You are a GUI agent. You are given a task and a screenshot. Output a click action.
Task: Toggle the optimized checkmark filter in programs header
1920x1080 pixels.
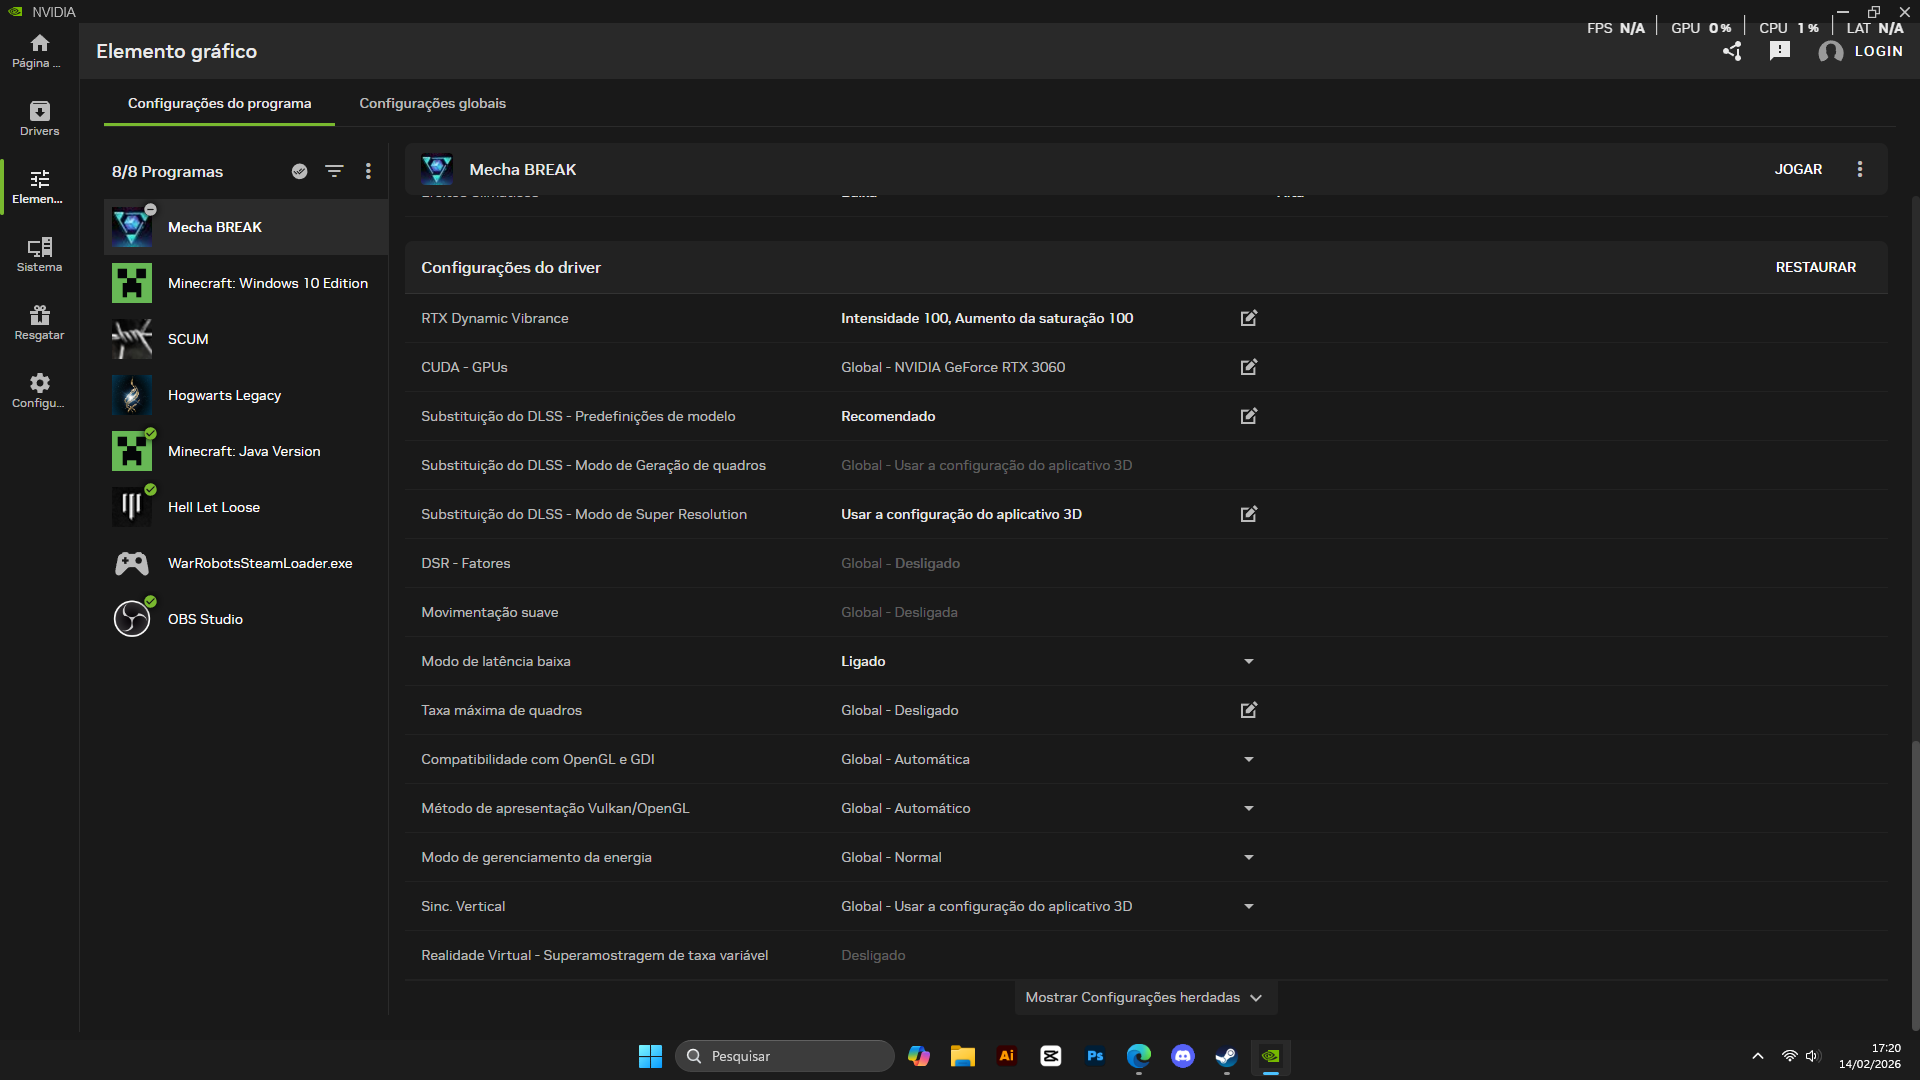pos(299,171)
